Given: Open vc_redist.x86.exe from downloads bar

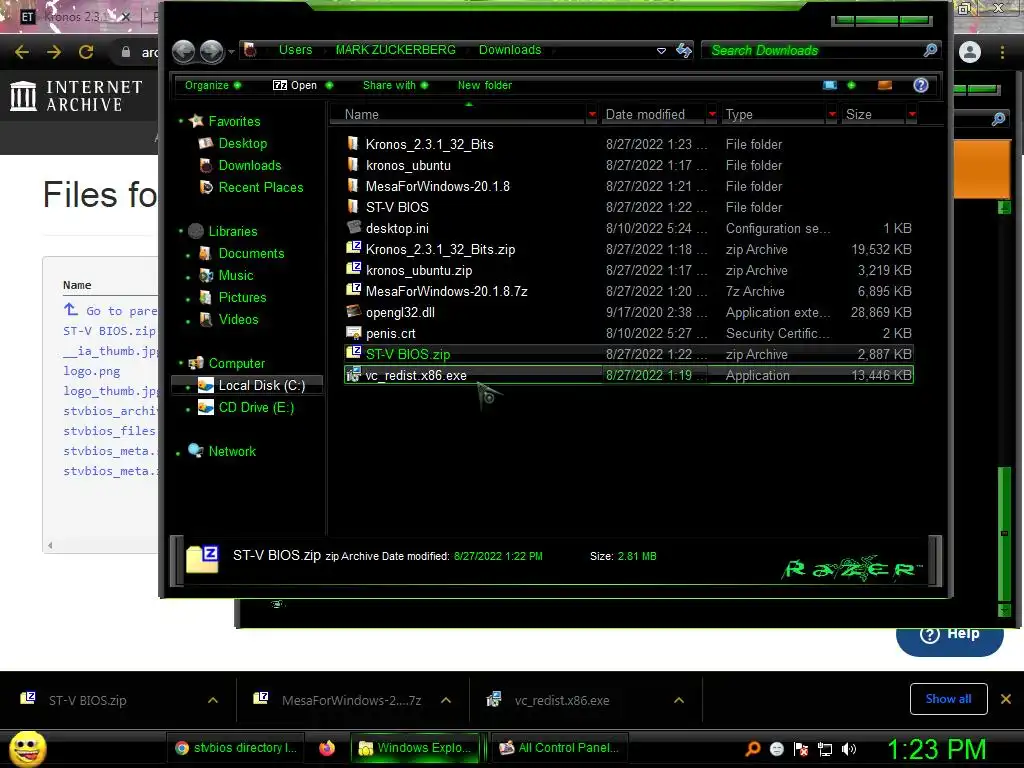Looking at the screenshot, I should pos(562,700).
